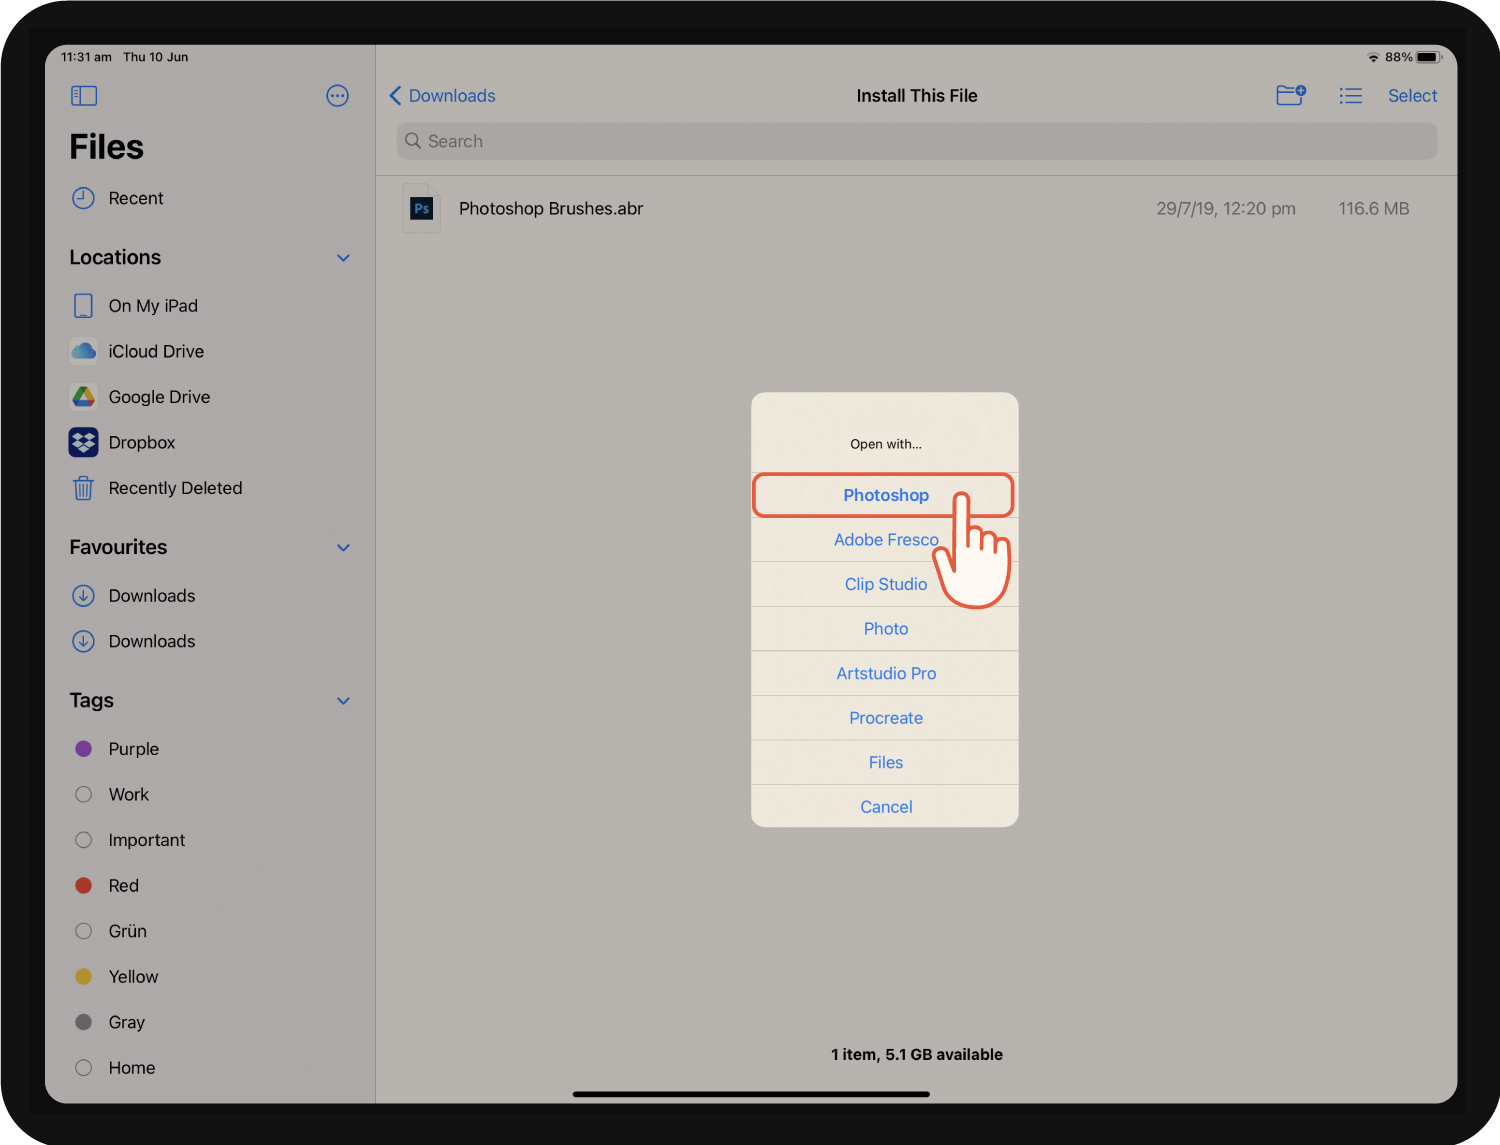The width and height of the screenshot is (1500, 1145).
Task: Create new folder icon
Action: [1291, 95]
